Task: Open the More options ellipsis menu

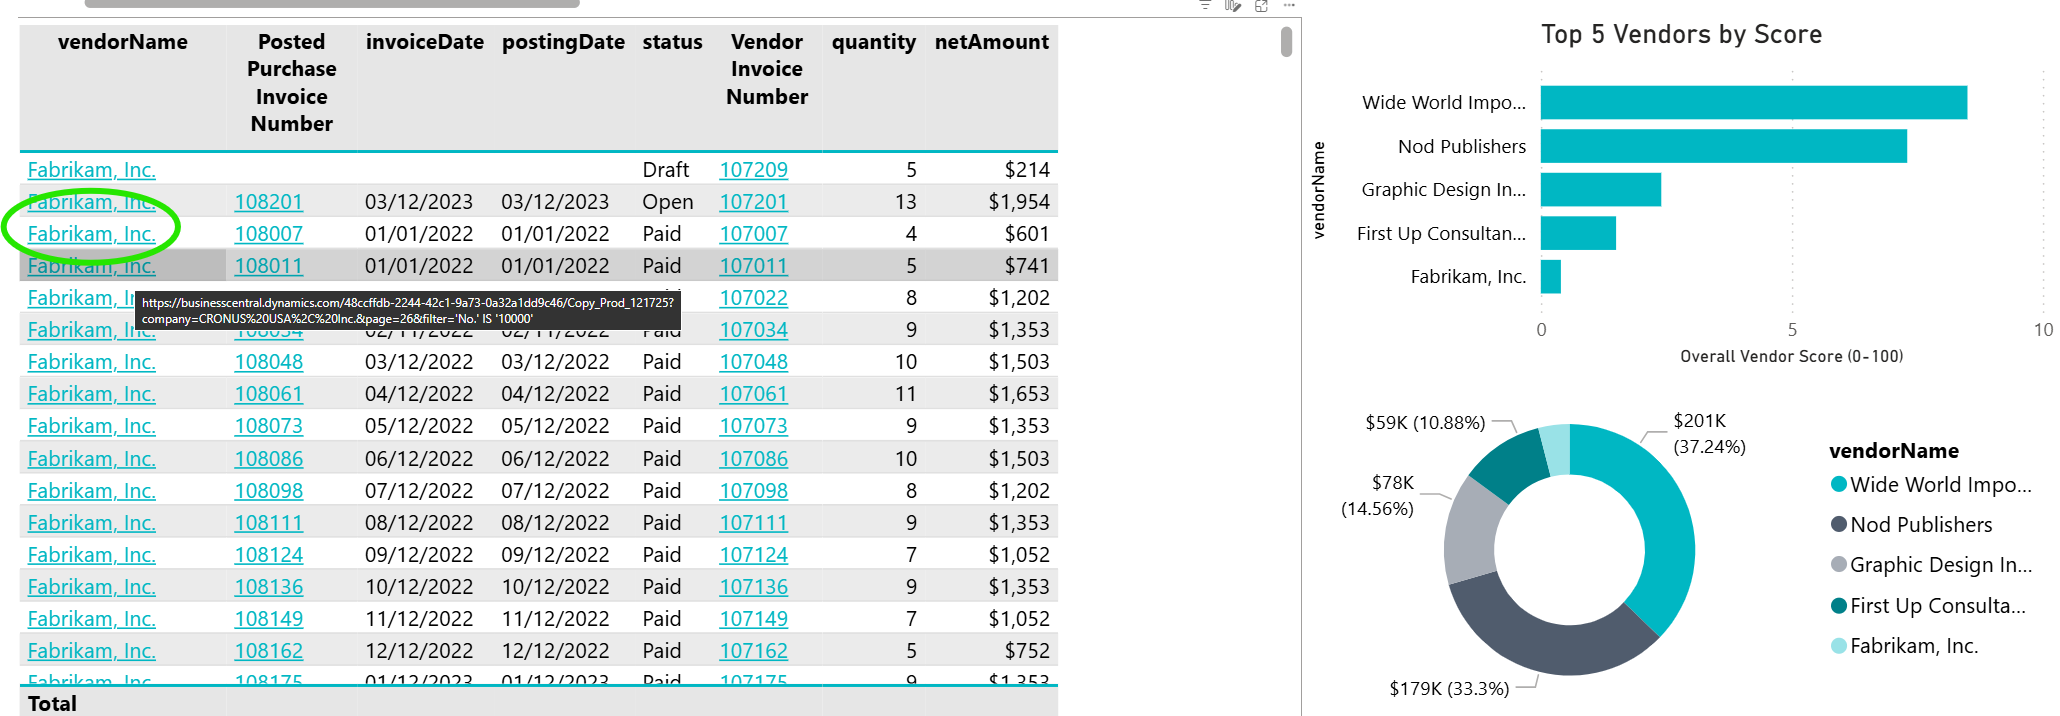Action: [1289, 5]
